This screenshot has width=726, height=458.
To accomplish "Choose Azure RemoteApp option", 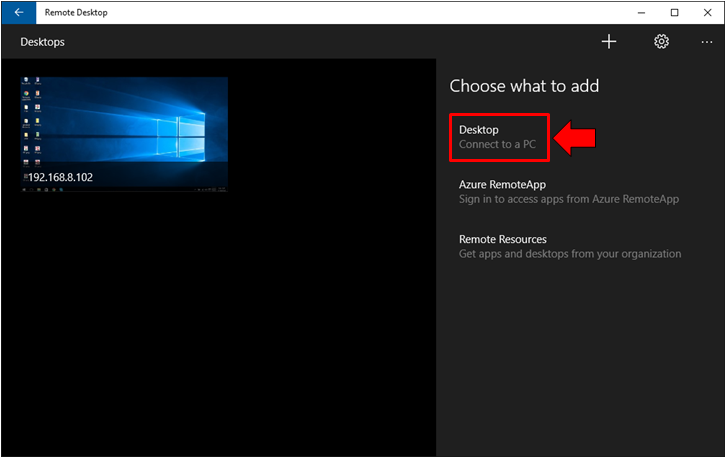I will tap(569, 192).
